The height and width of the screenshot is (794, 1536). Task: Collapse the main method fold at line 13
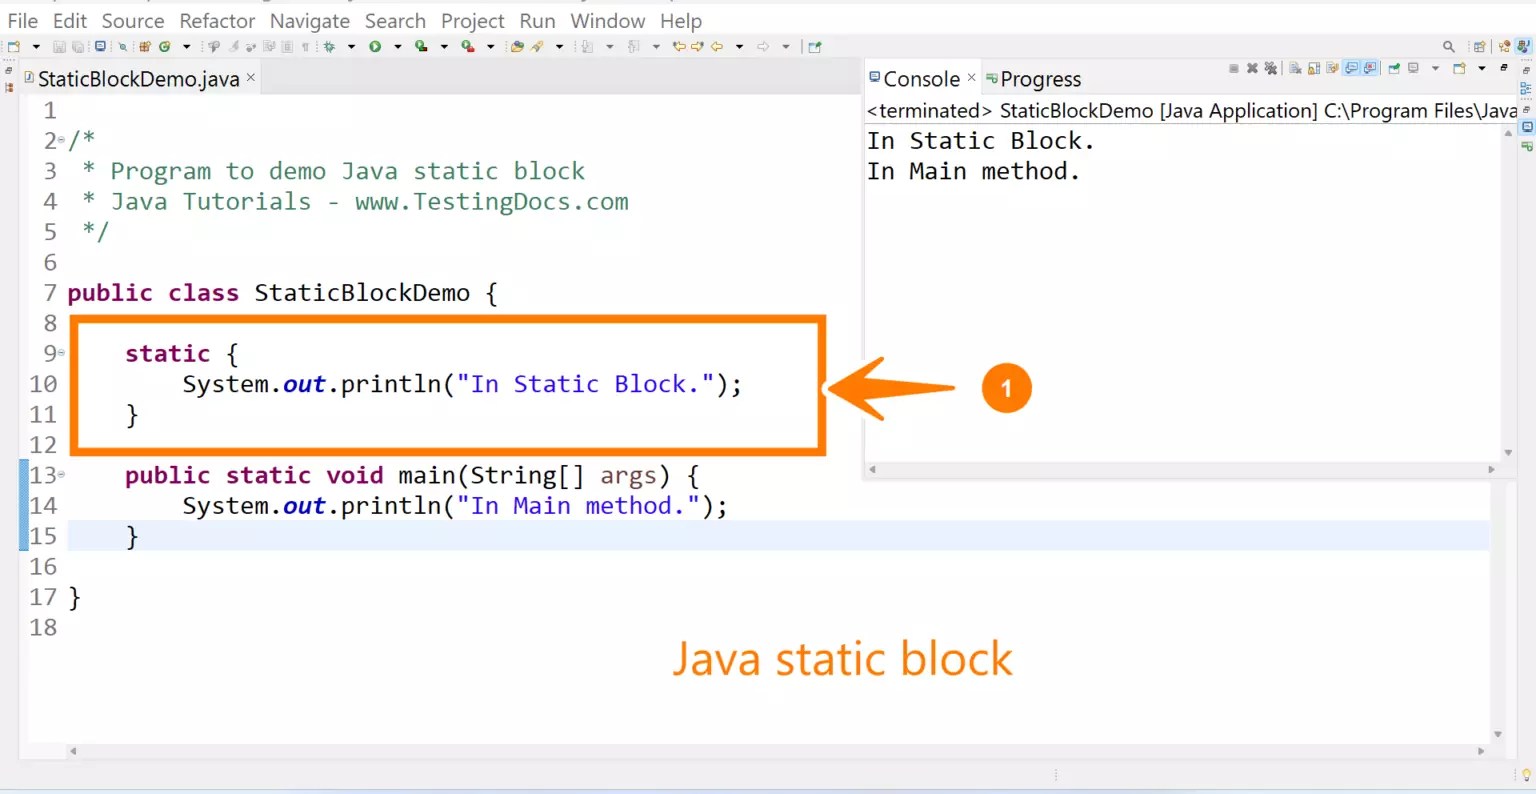(x=62, y=475)
